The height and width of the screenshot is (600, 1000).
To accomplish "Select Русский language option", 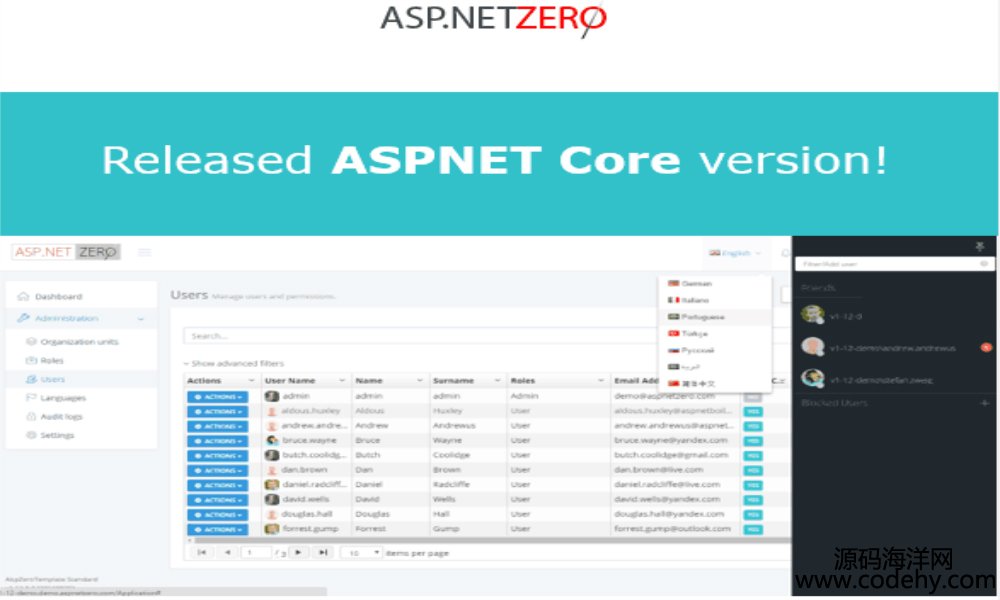I will tap(716, 350).
